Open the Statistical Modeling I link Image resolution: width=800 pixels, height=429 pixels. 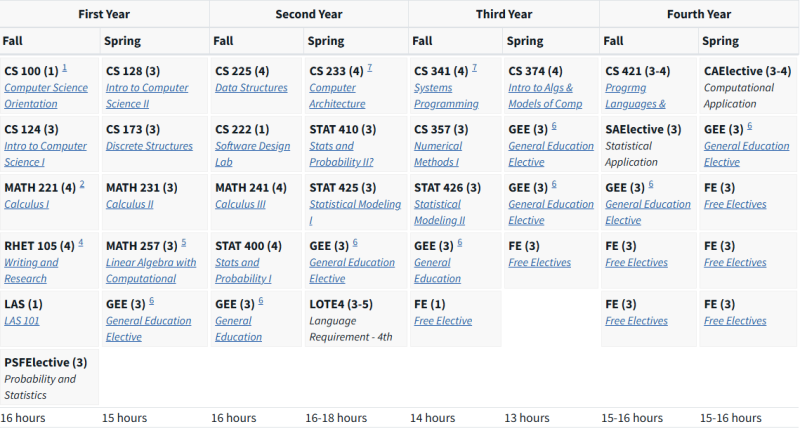tap(355, 212)
